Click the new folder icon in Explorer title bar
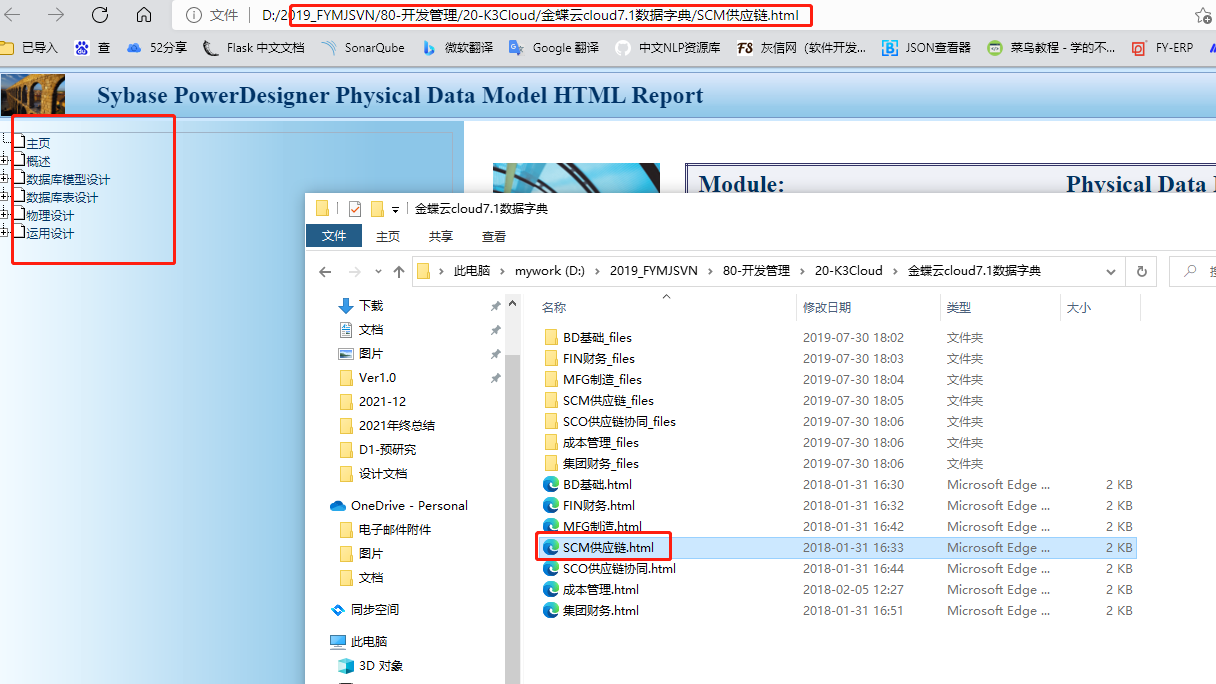Image resolution: width=1216 pixels, height=684 pixels. pyautogui.click(x=377, y=208)
